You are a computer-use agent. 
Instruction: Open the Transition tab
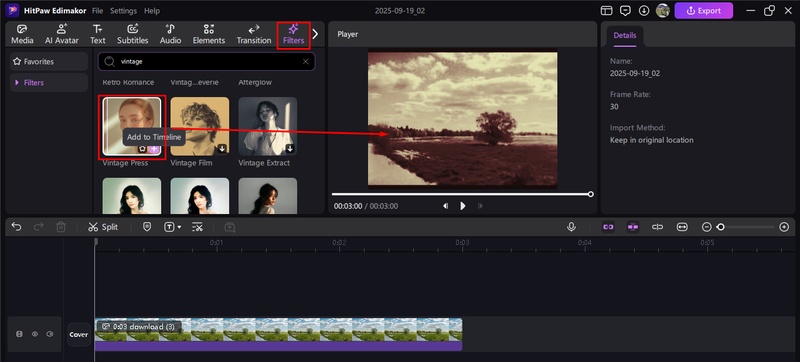(x=254, y=35)
